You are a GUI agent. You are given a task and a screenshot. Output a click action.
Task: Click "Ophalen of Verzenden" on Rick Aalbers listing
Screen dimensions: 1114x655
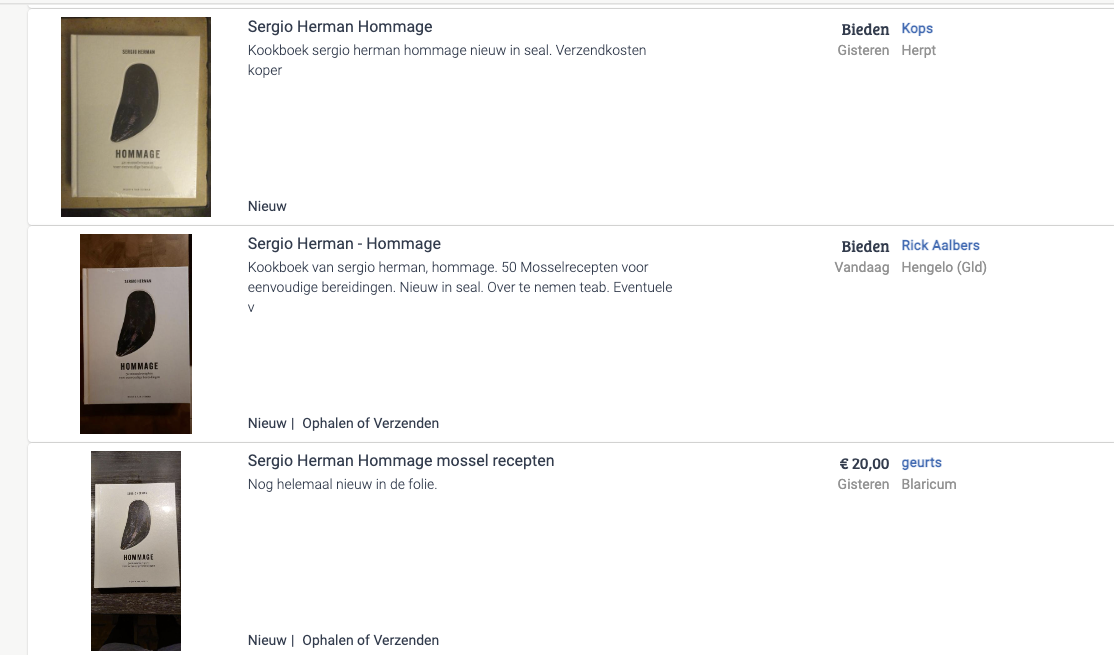tap(370, 424)
